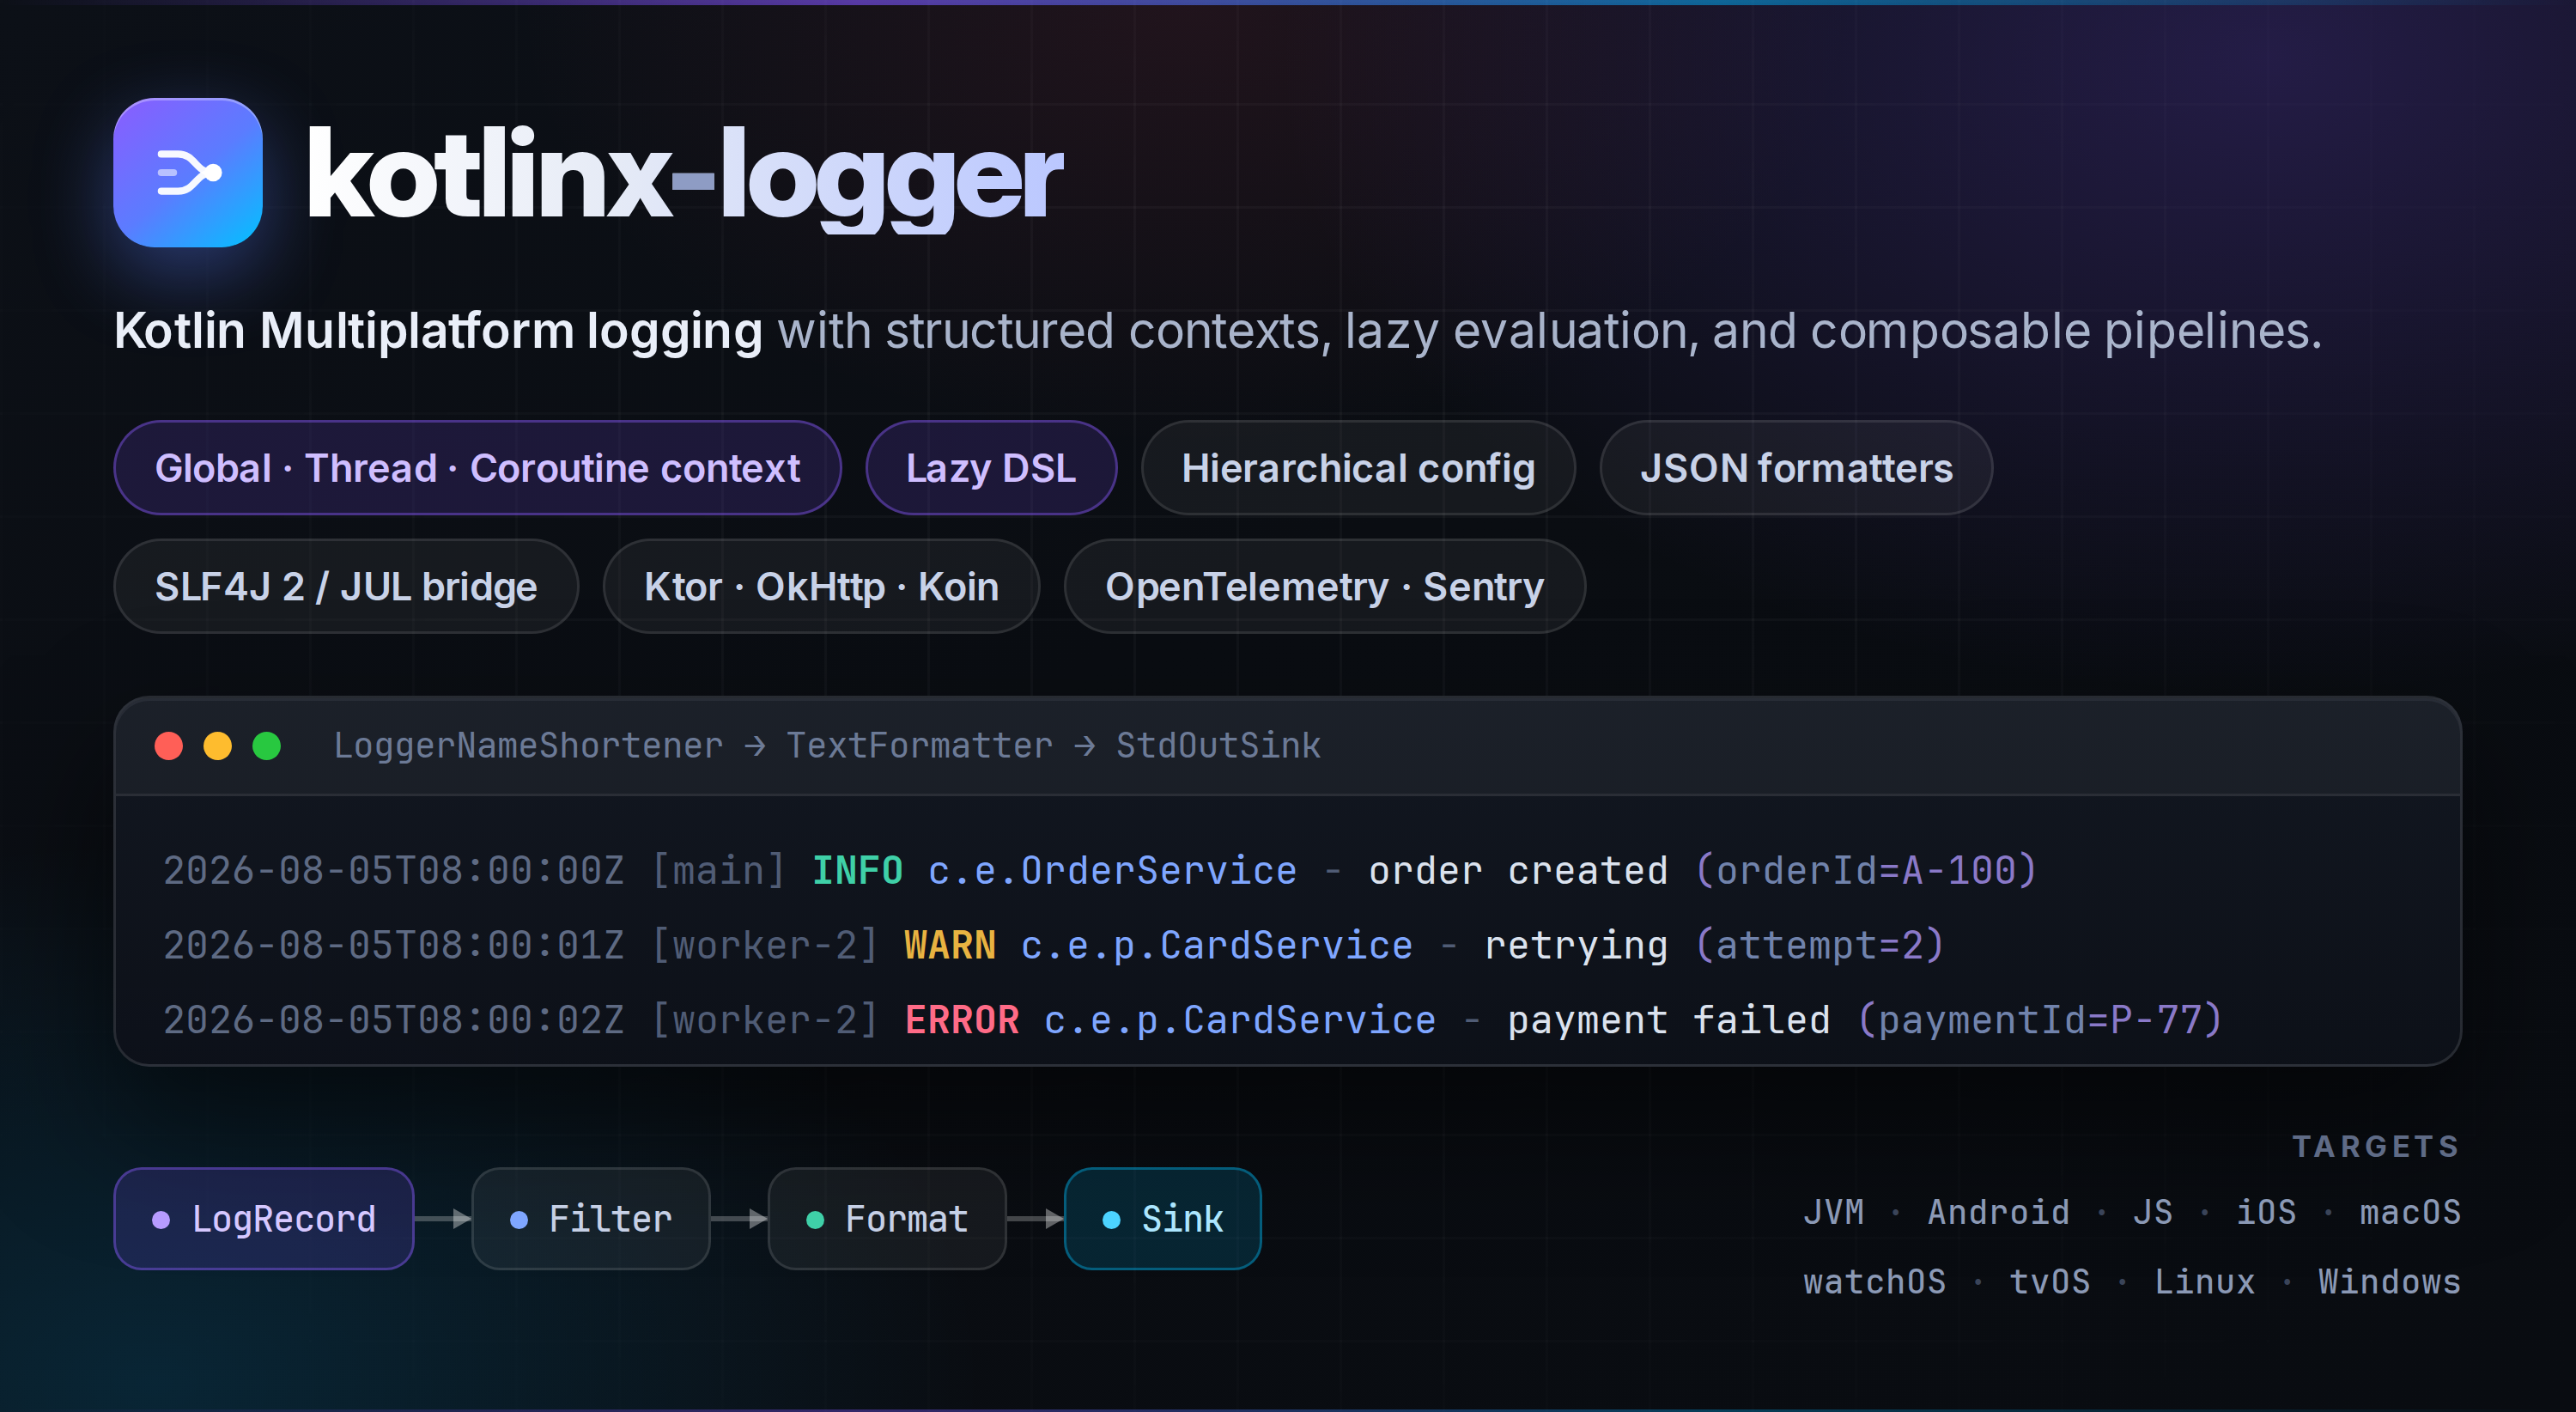Click the Filter pipeline node
The image size is (2576, 1412).
(x=591, y=1218)
